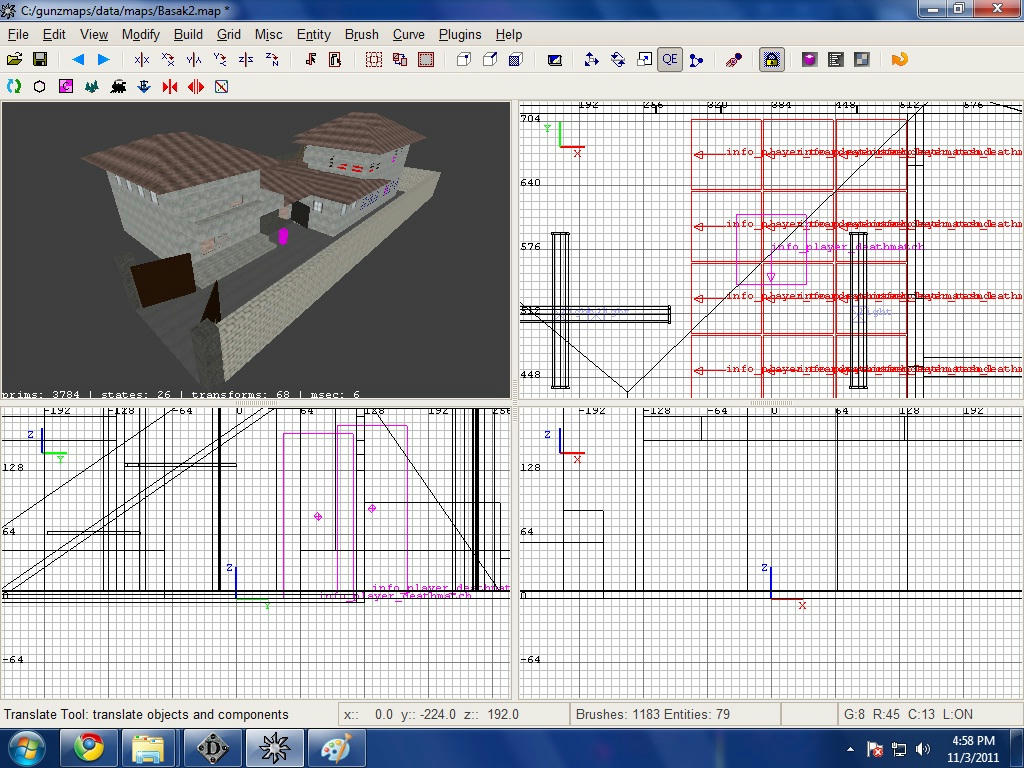Toggle the QE resize tool button
The height and width of the screenshot is (768, 1024).
tap(669, 60)
